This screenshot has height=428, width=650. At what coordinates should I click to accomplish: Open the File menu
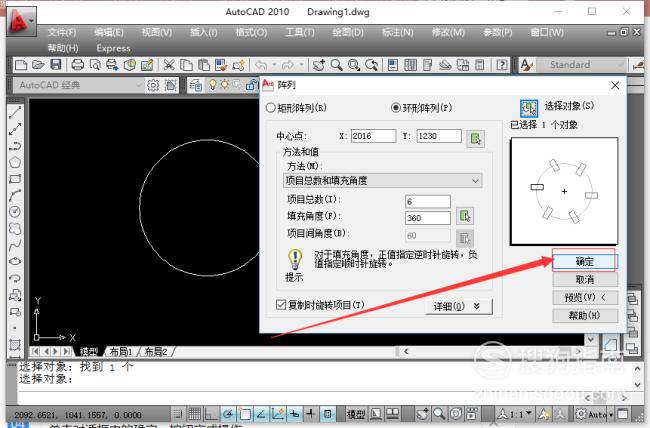pos(62,32)
